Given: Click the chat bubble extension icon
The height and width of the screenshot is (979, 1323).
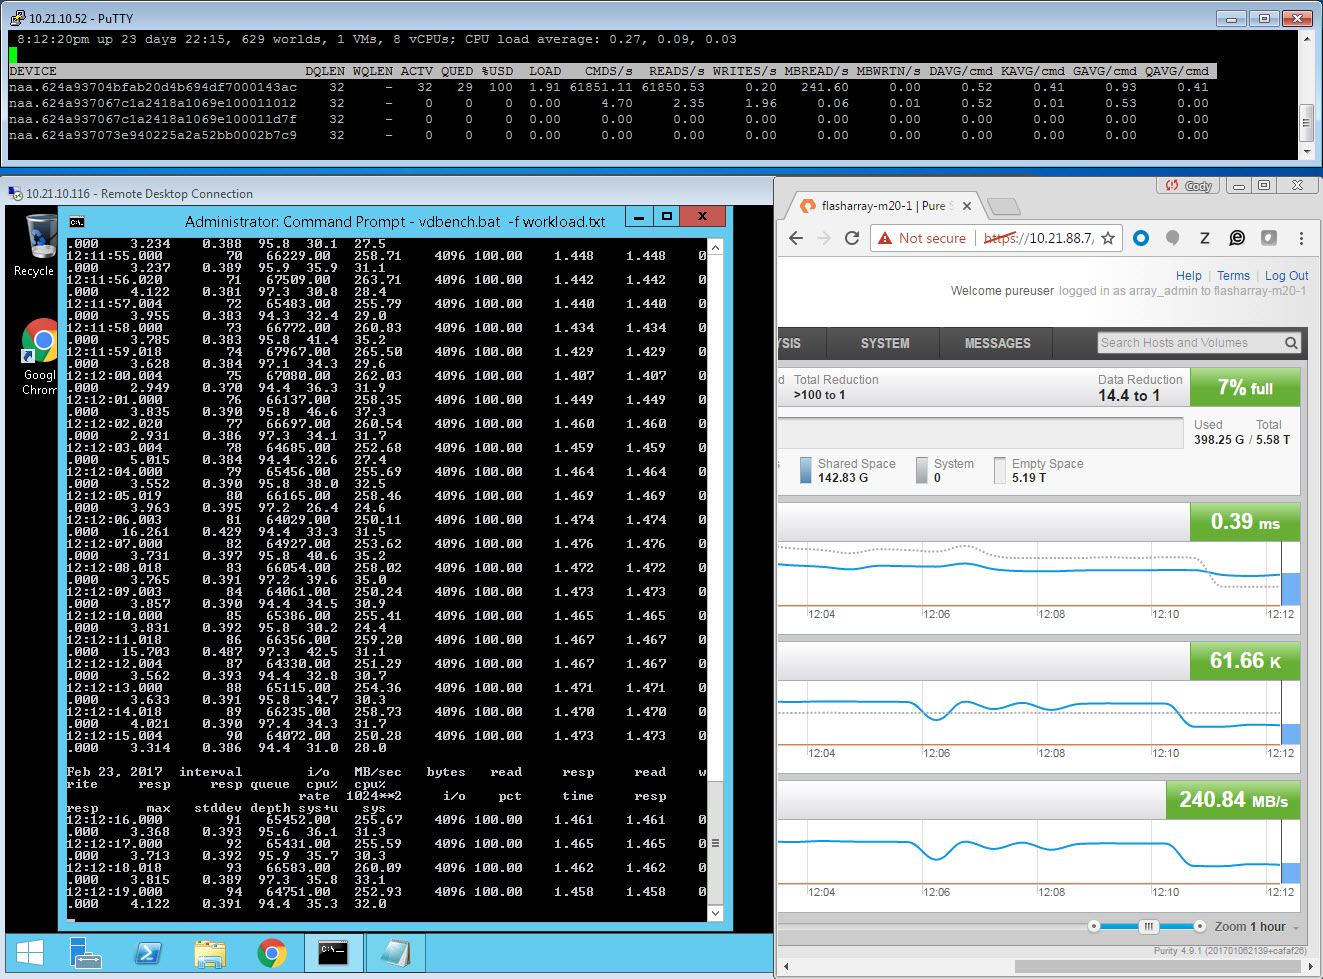Looking at the screenshot, I should pyautogui.click(x=1237, y=238).
